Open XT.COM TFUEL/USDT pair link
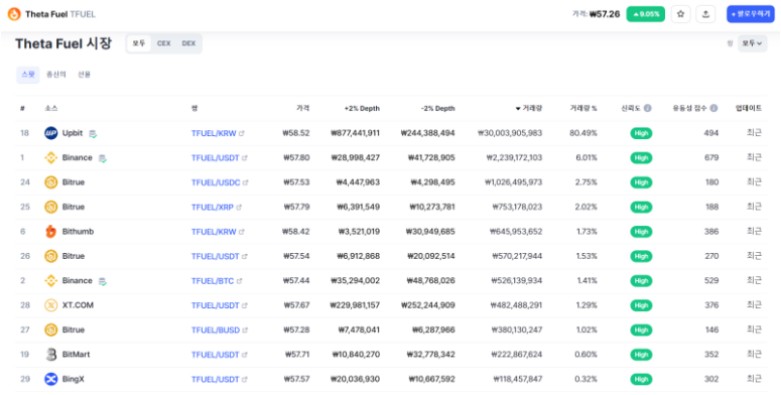 click(x=216, y=305)
